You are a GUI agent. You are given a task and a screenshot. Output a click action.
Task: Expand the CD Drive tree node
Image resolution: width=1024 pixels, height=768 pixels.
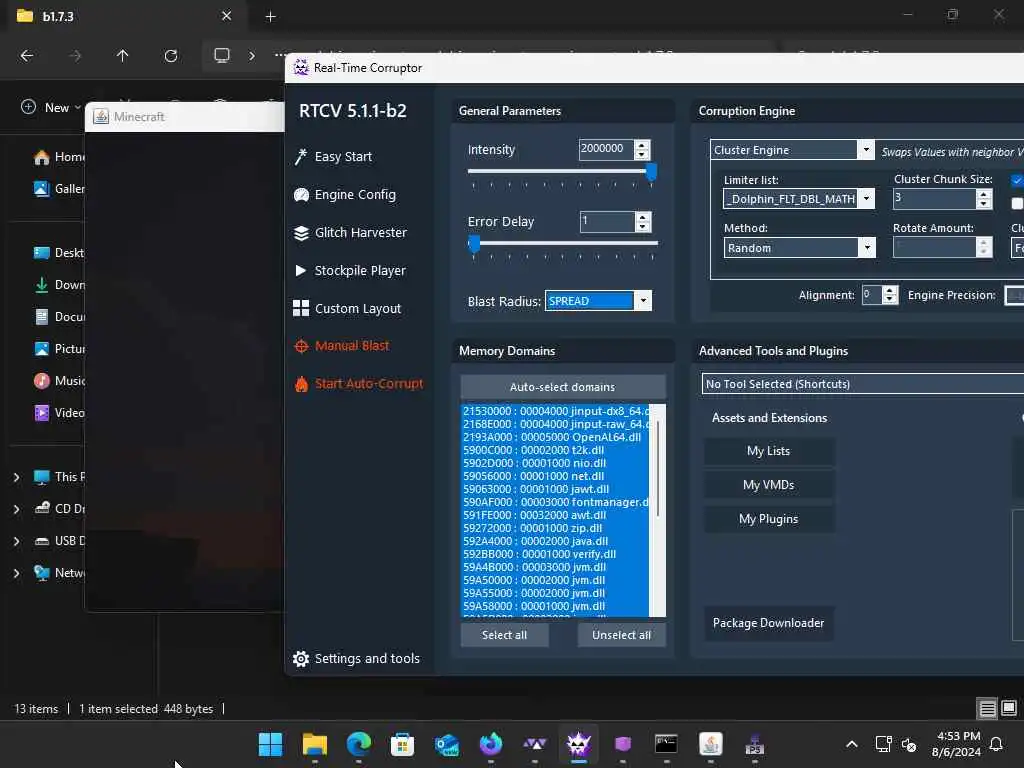(16, 509)
